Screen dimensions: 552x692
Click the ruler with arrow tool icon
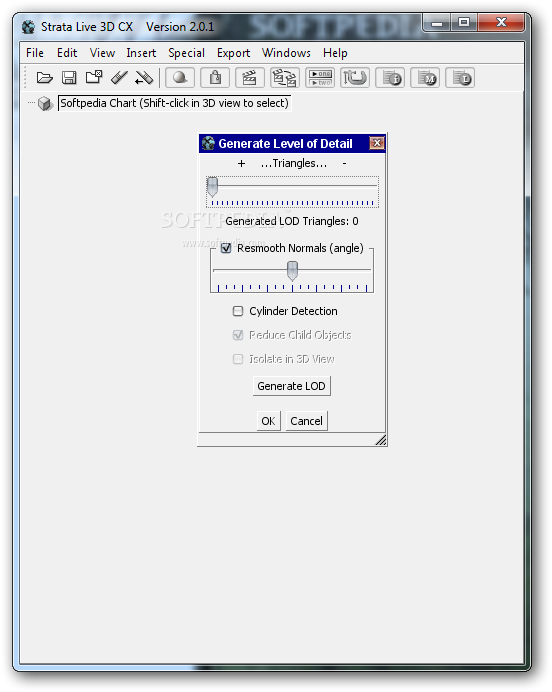pyautogui.click(x=144, y=78)
